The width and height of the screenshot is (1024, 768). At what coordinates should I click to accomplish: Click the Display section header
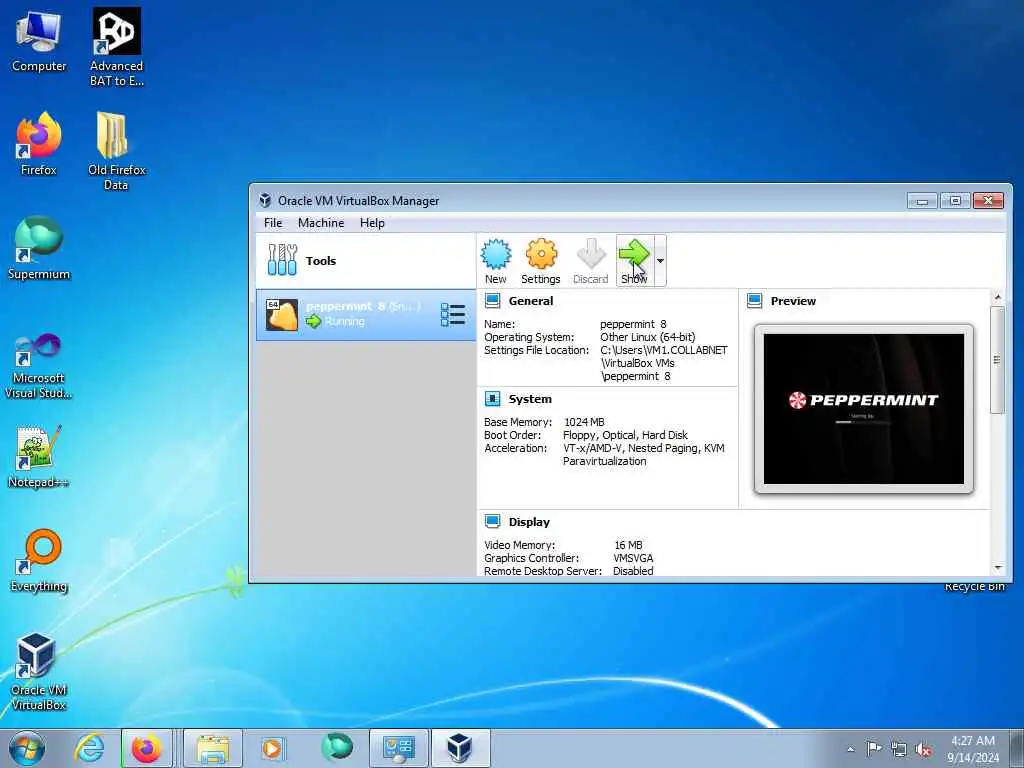coord(529,522)
